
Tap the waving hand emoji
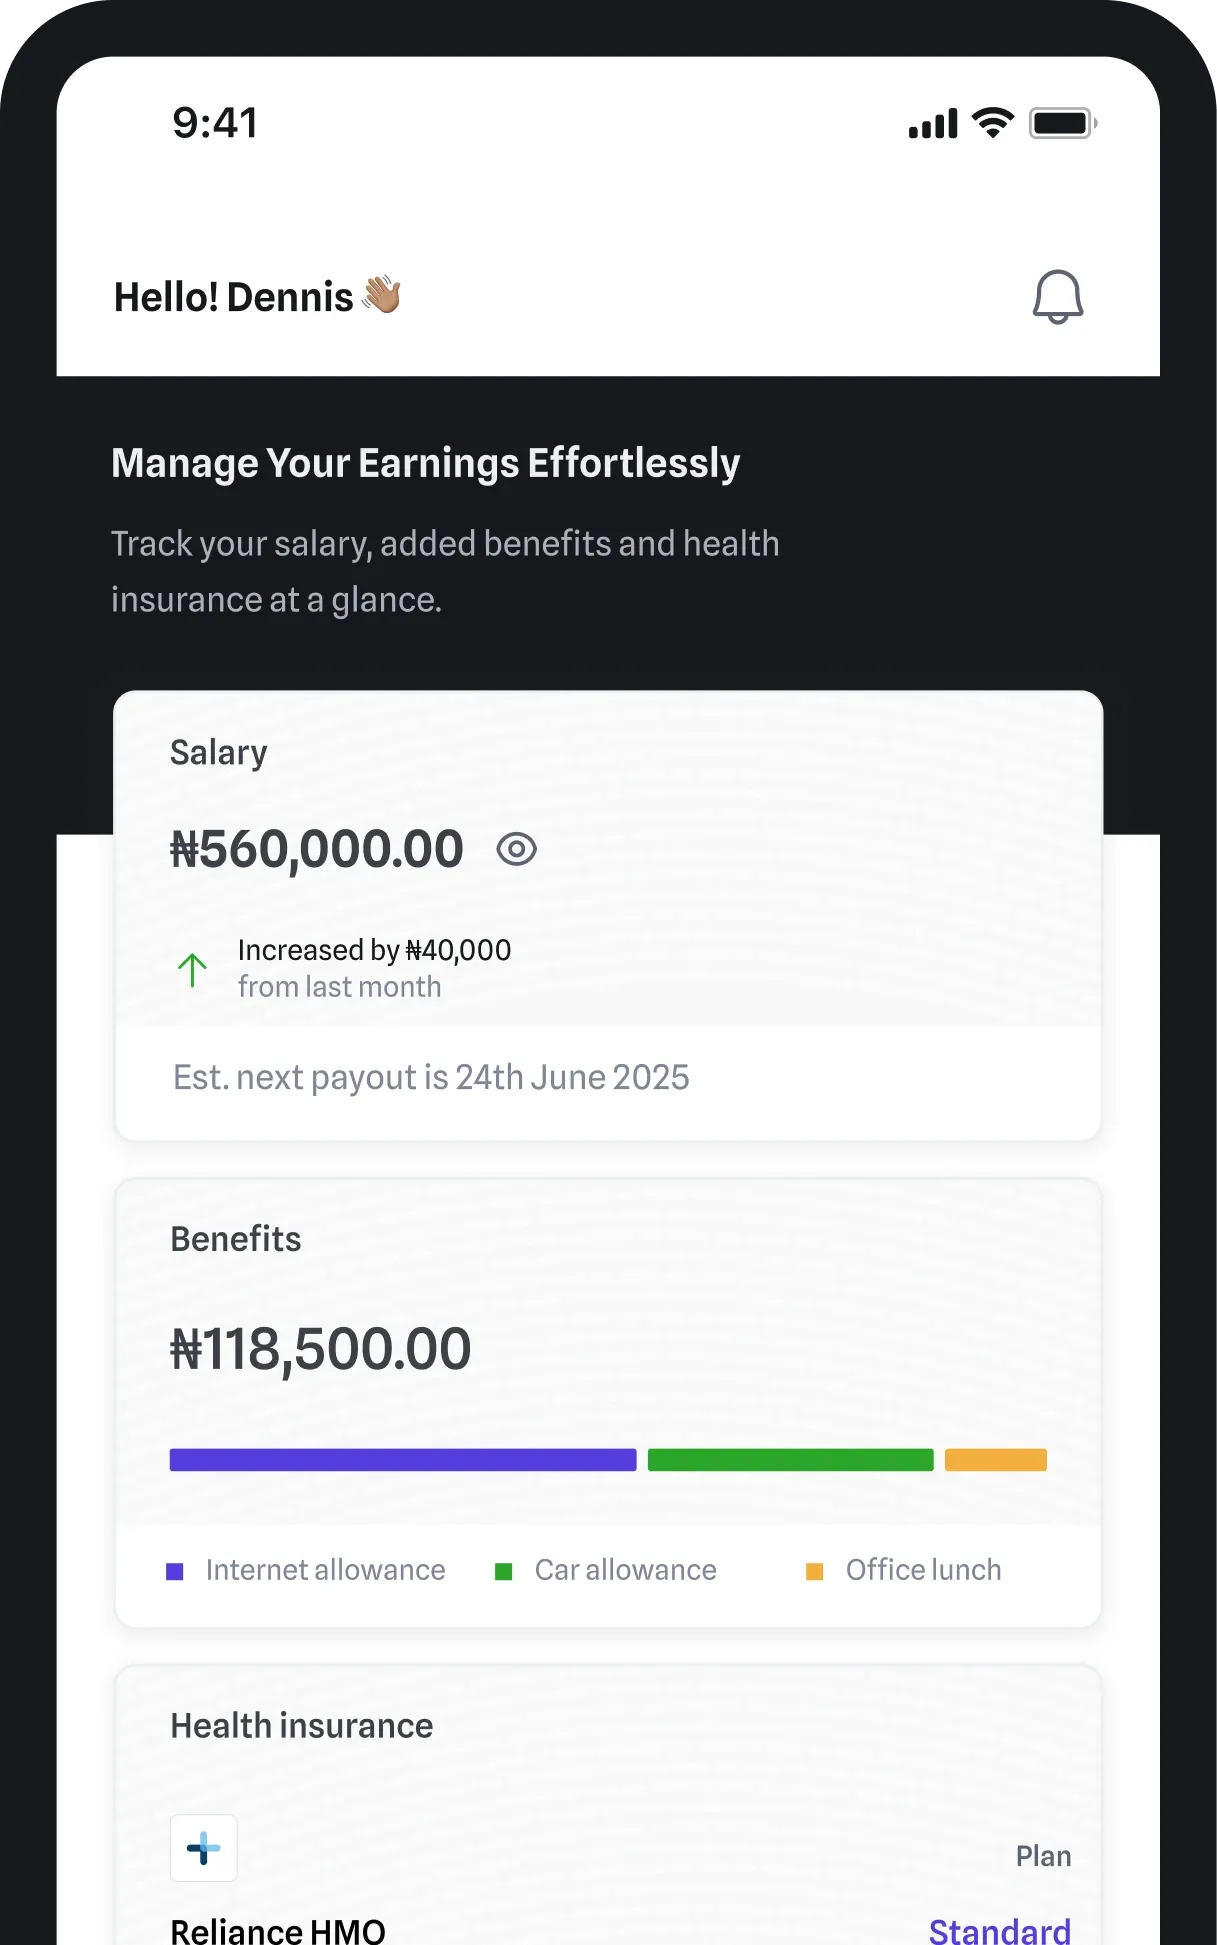382,295
